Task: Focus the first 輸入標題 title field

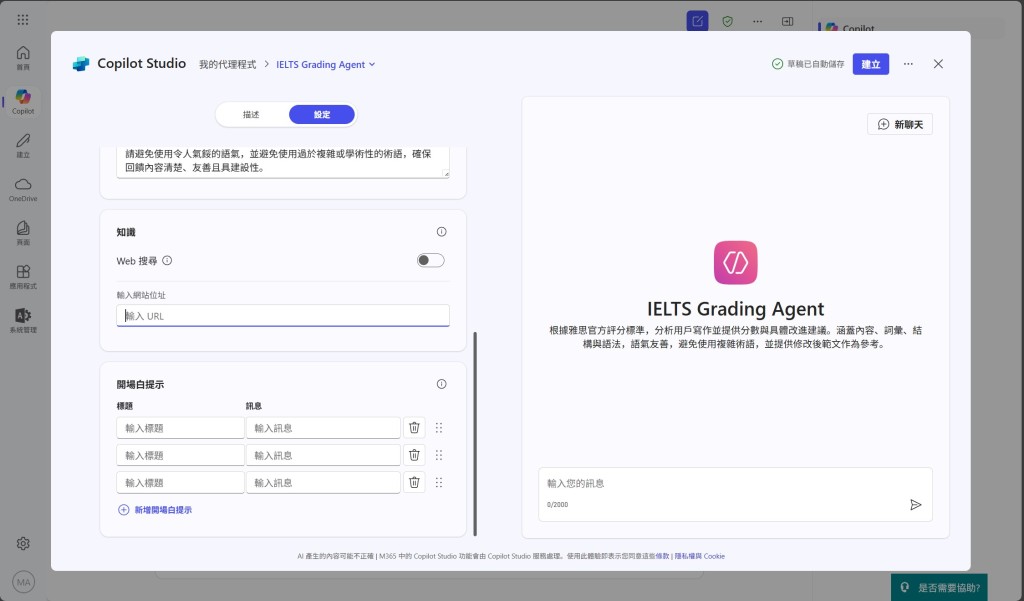Action: 180,428
